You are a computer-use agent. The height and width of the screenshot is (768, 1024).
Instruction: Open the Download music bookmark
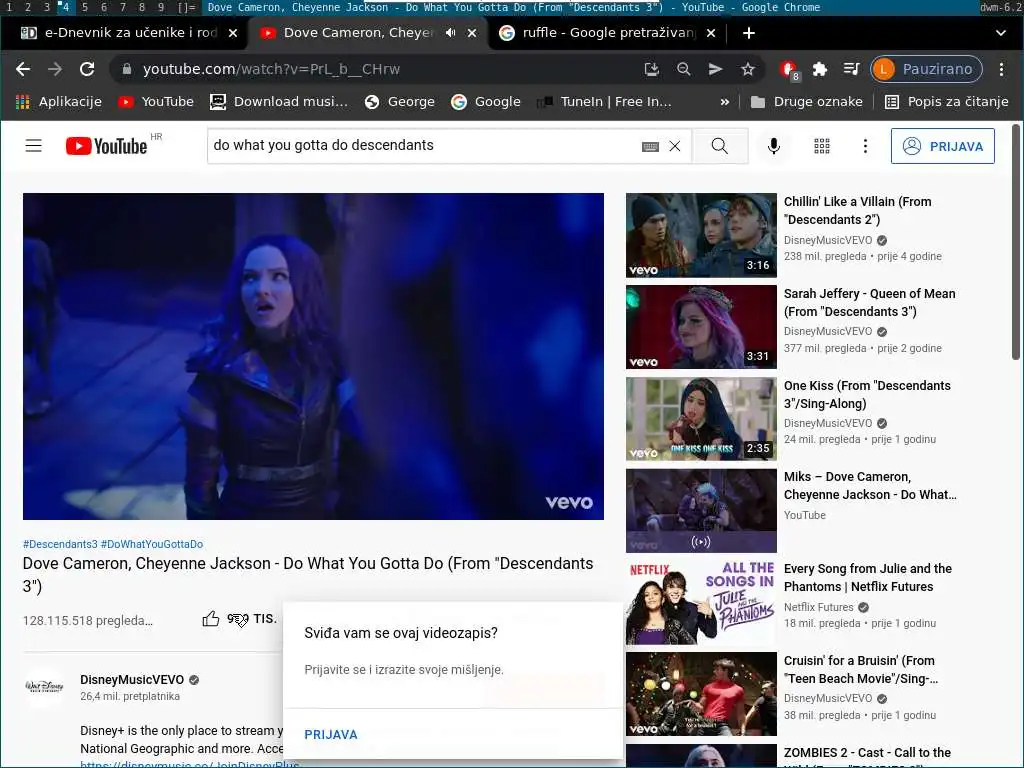(279, 101)
